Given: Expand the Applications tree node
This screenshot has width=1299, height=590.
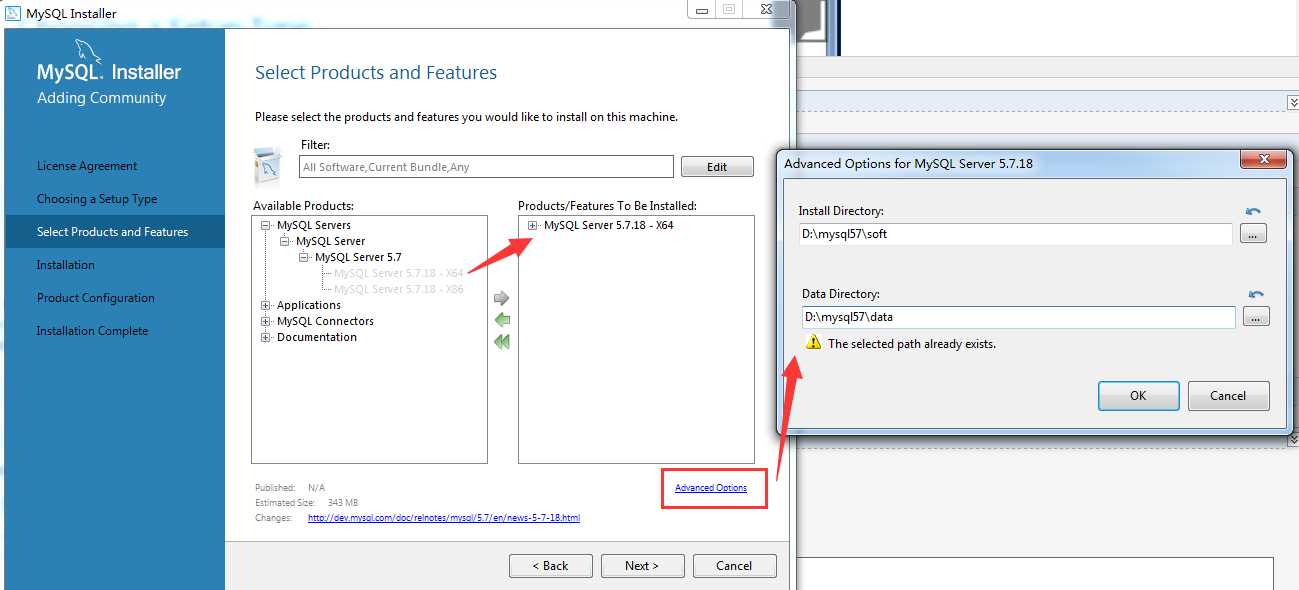Looking at the screenshot, I should pyautogui.click(x=266, y=305).
